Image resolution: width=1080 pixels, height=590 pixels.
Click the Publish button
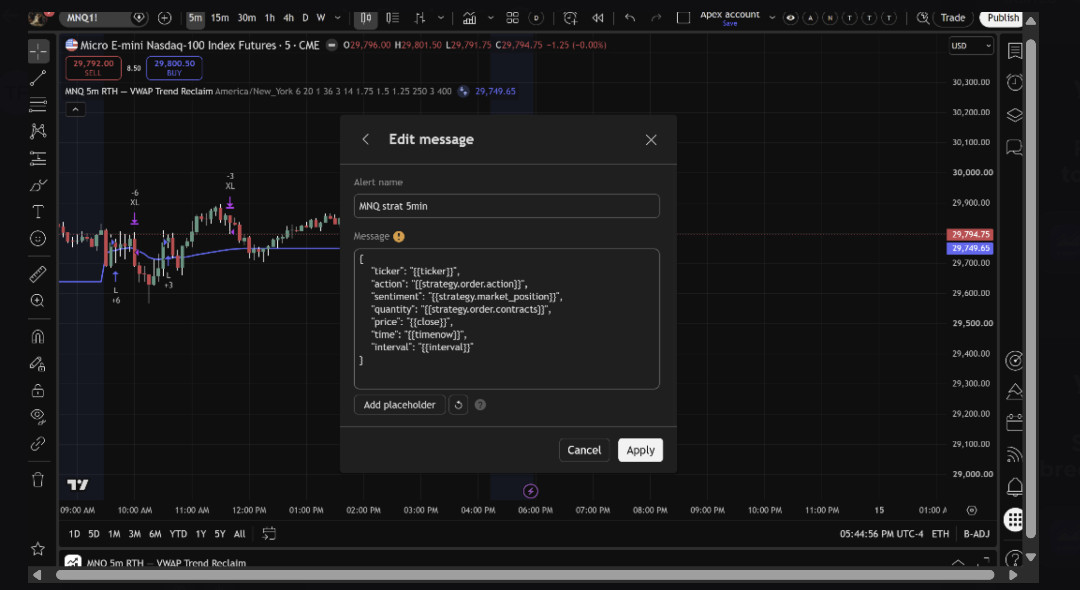click(1002, 18)
